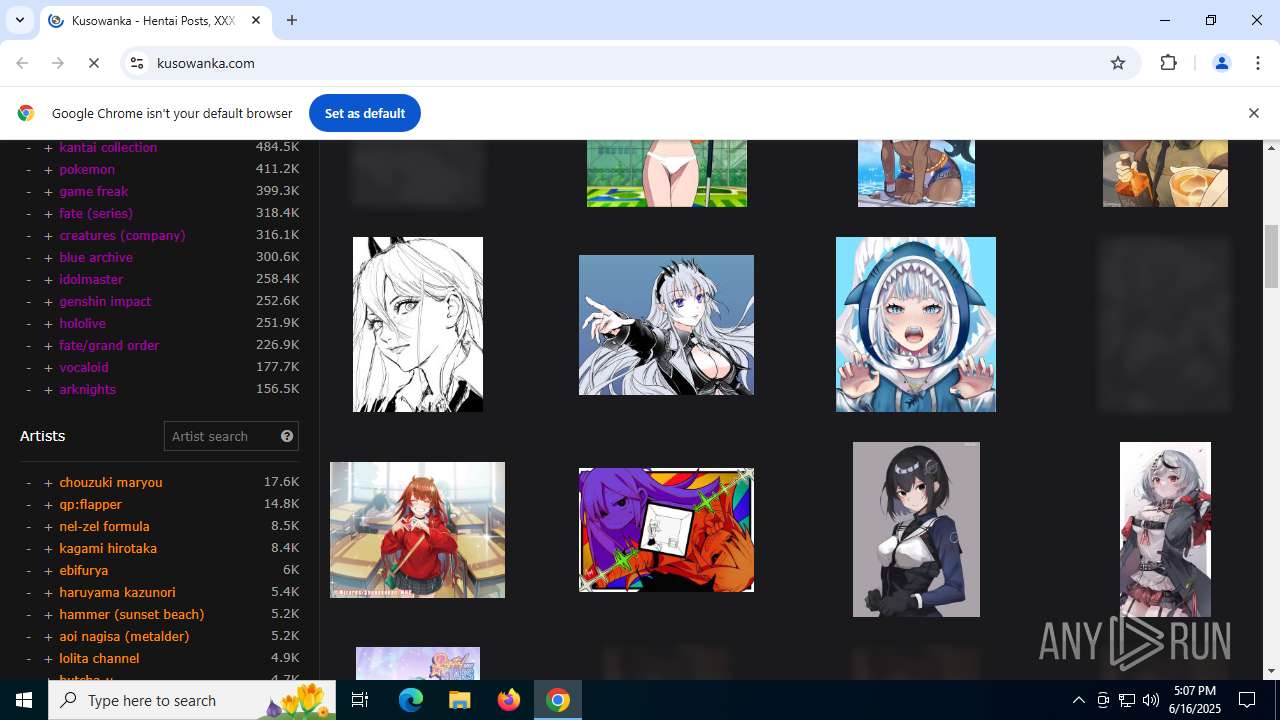Open Chrome's three-dot menu
1280x720 pixels.
click(x=1258, y=63)
